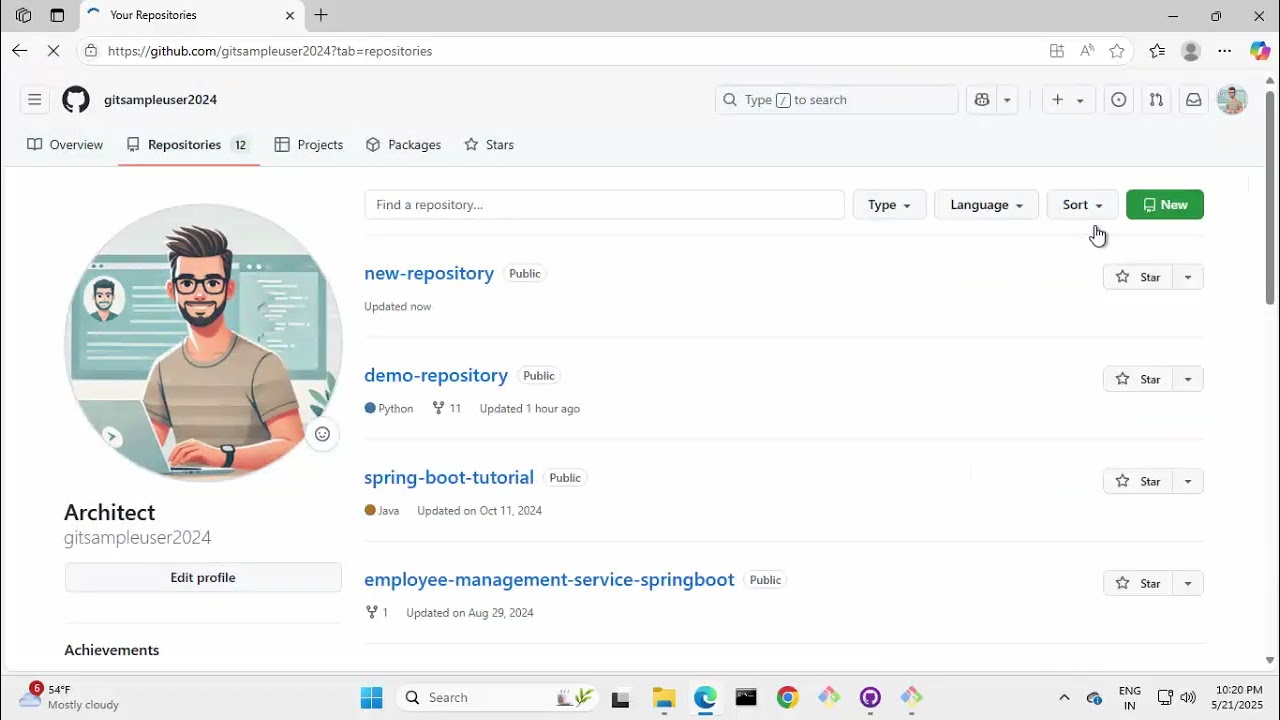
Task: Open the browser profile icon
Action: [1190, 51]
